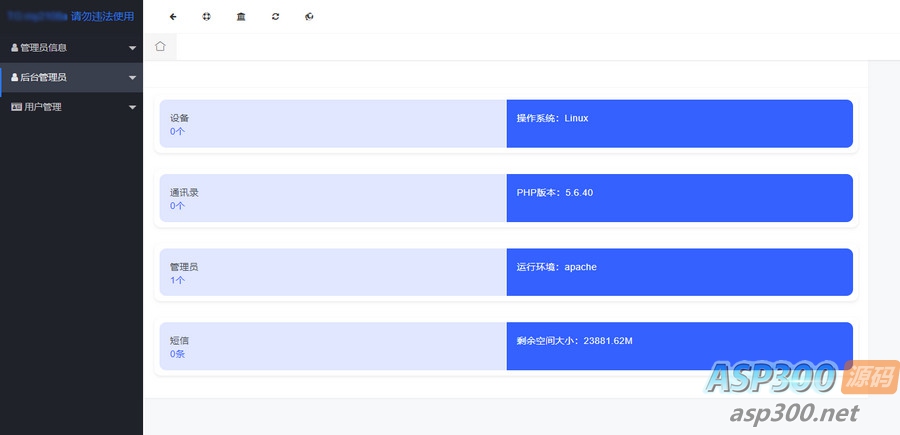The width and height of the screenshot is (900, 435).
Task: Click the bank building icon in top toolbar
Action: (241, 17)
